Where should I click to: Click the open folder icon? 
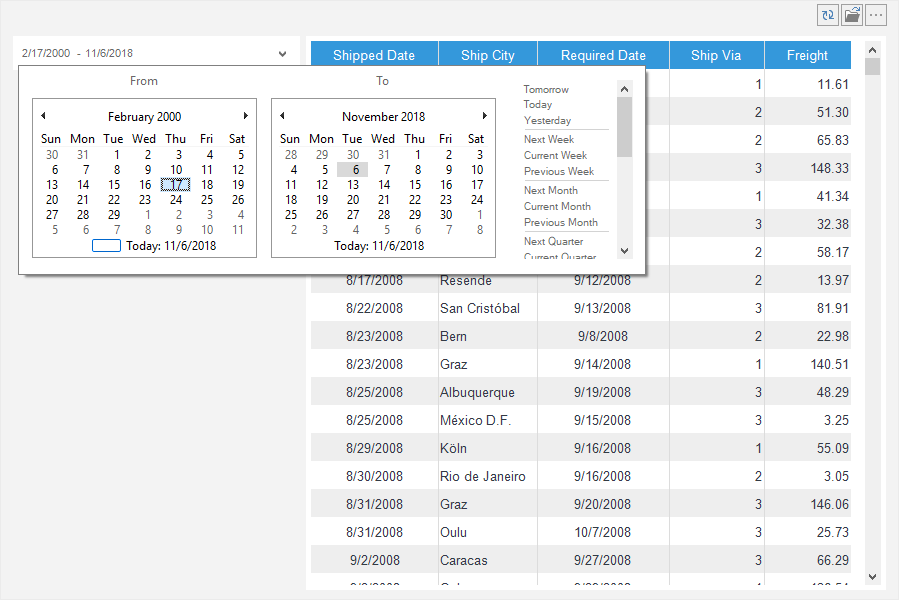852,15
